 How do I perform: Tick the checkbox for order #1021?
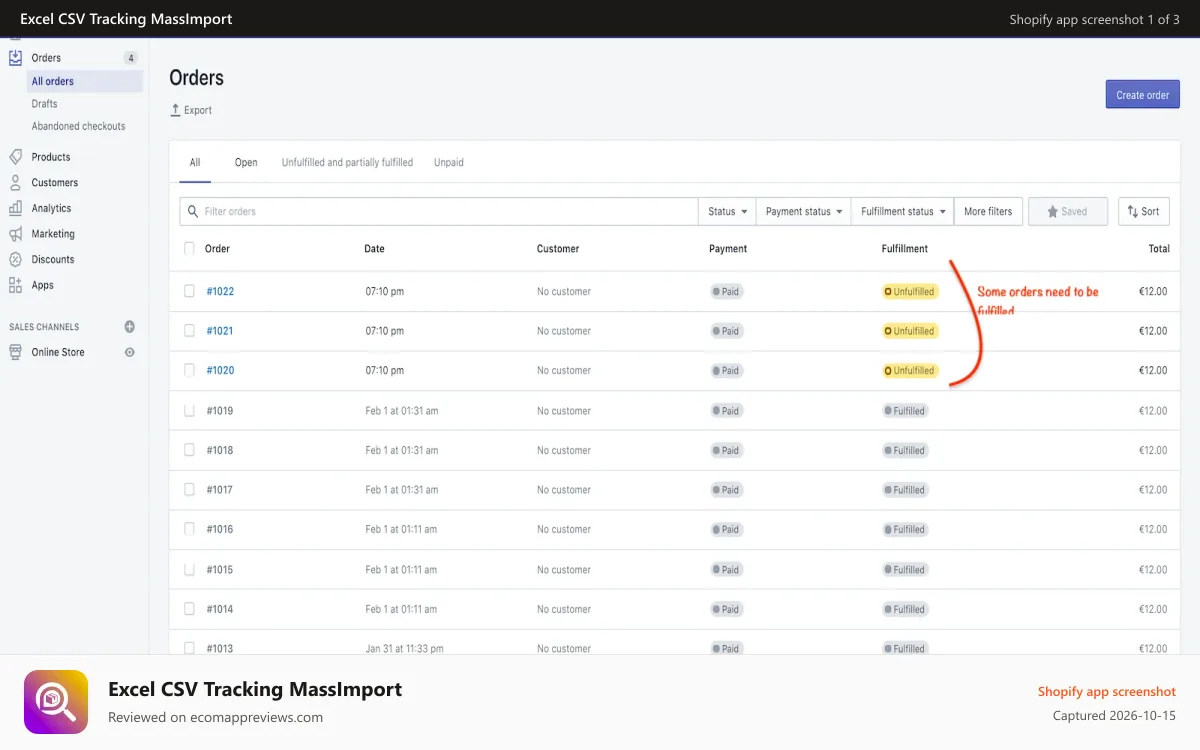coord(189,330)
